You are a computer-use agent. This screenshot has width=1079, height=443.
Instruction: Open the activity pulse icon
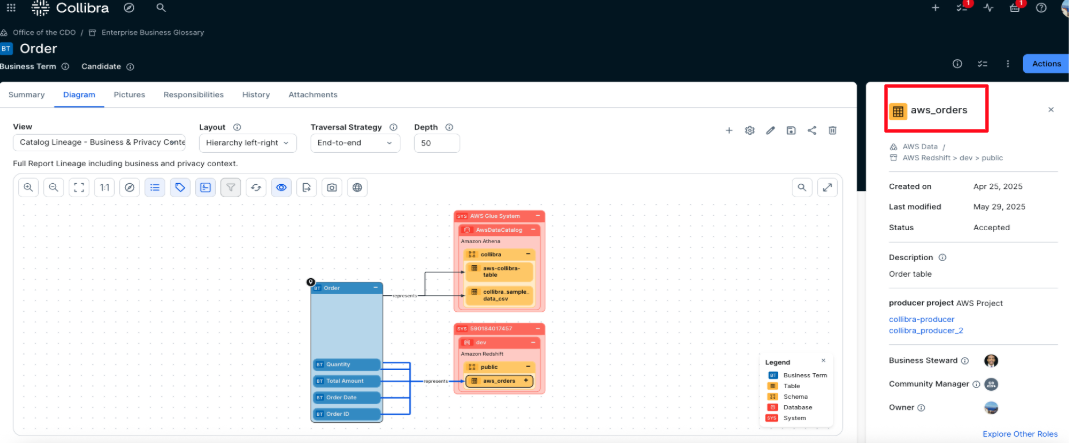tap(989, 8)
